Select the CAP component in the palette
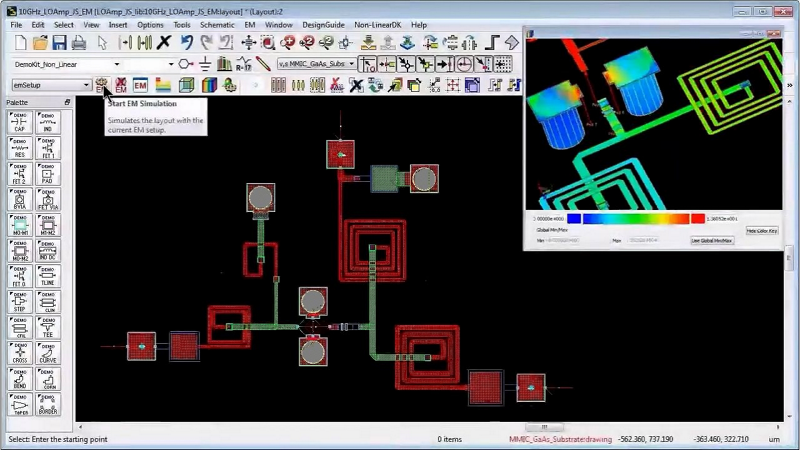Screen dimensions: 800x450 (x=19, y=122)
